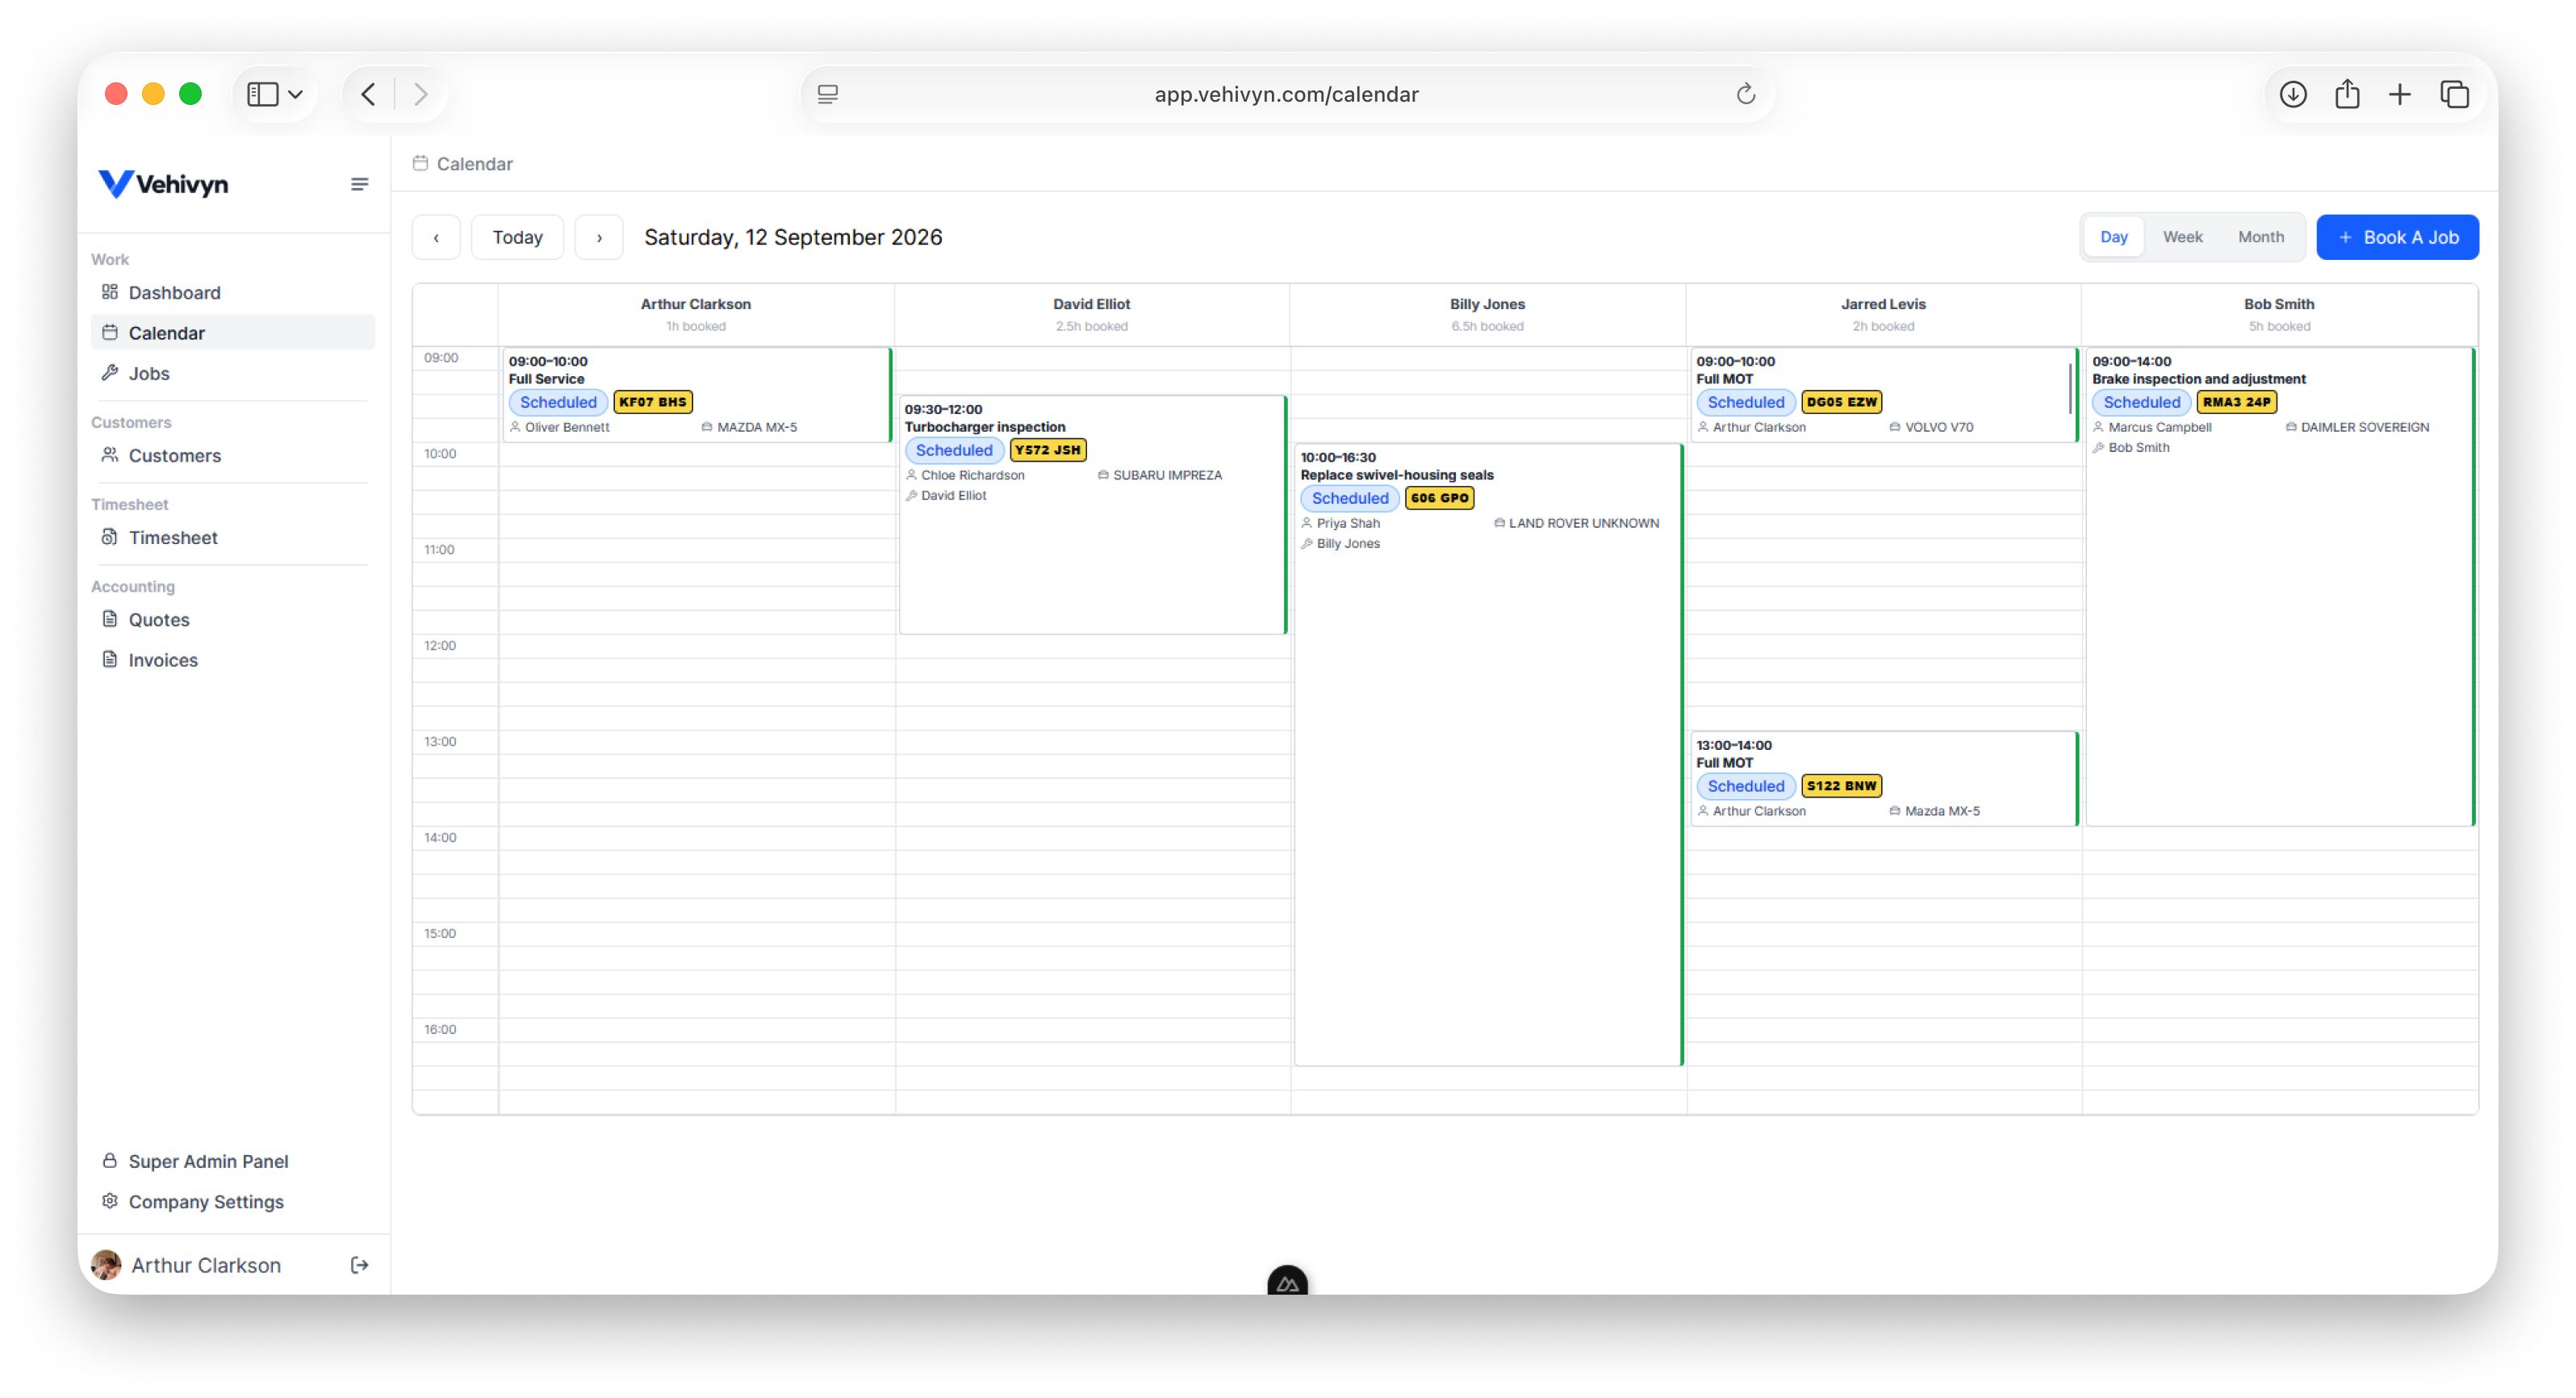This screenshot has width=2576, height=1398.
Task: Toggle Safari sidebar panel button
Action: [x=262, y=94]
